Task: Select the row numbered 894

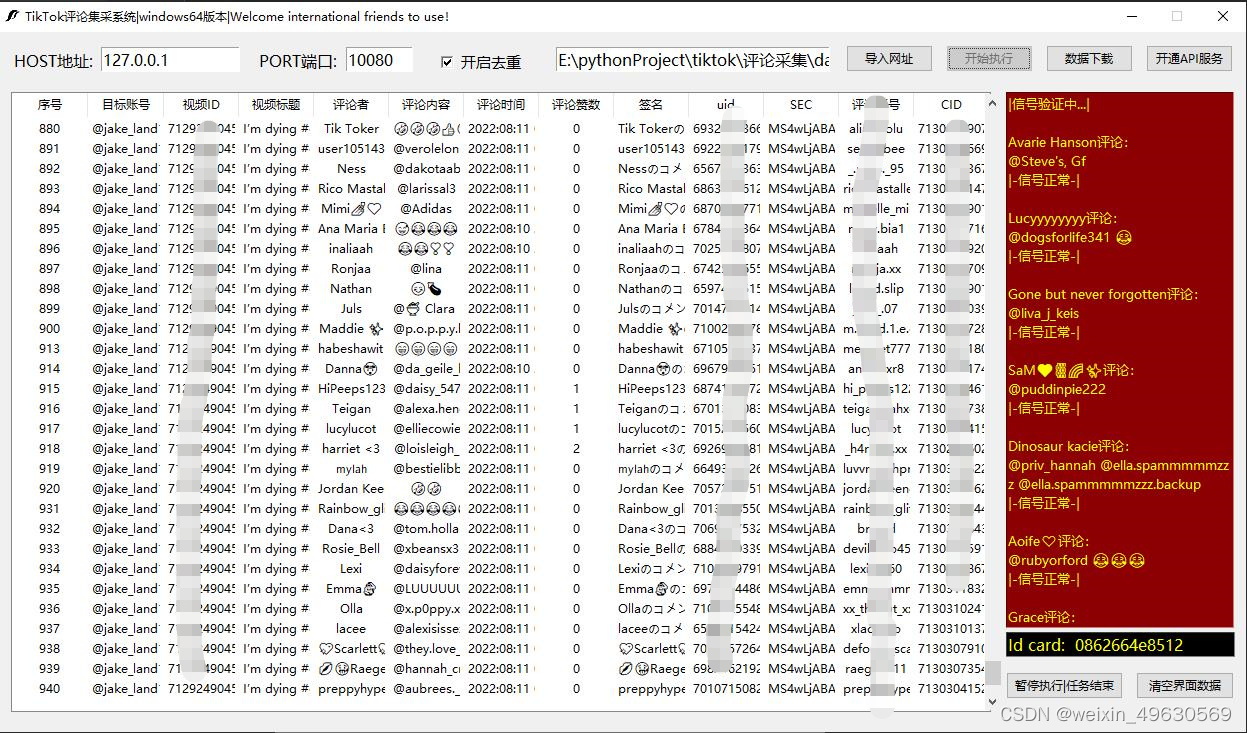Action: [x=500, y=208]
